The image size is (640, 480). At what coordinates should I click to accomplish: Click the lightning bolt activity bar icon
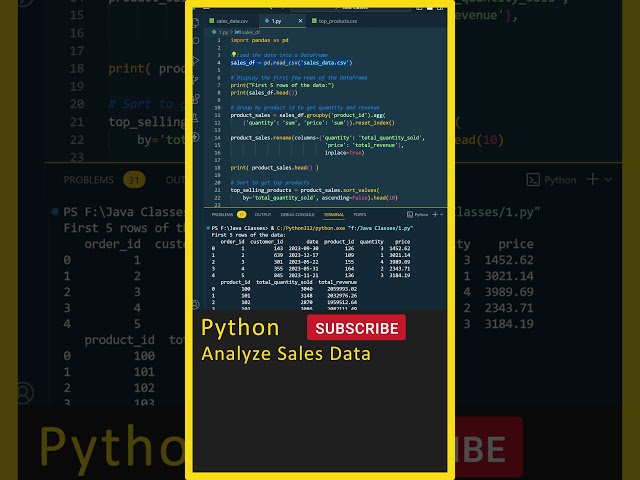pos(196,137)
